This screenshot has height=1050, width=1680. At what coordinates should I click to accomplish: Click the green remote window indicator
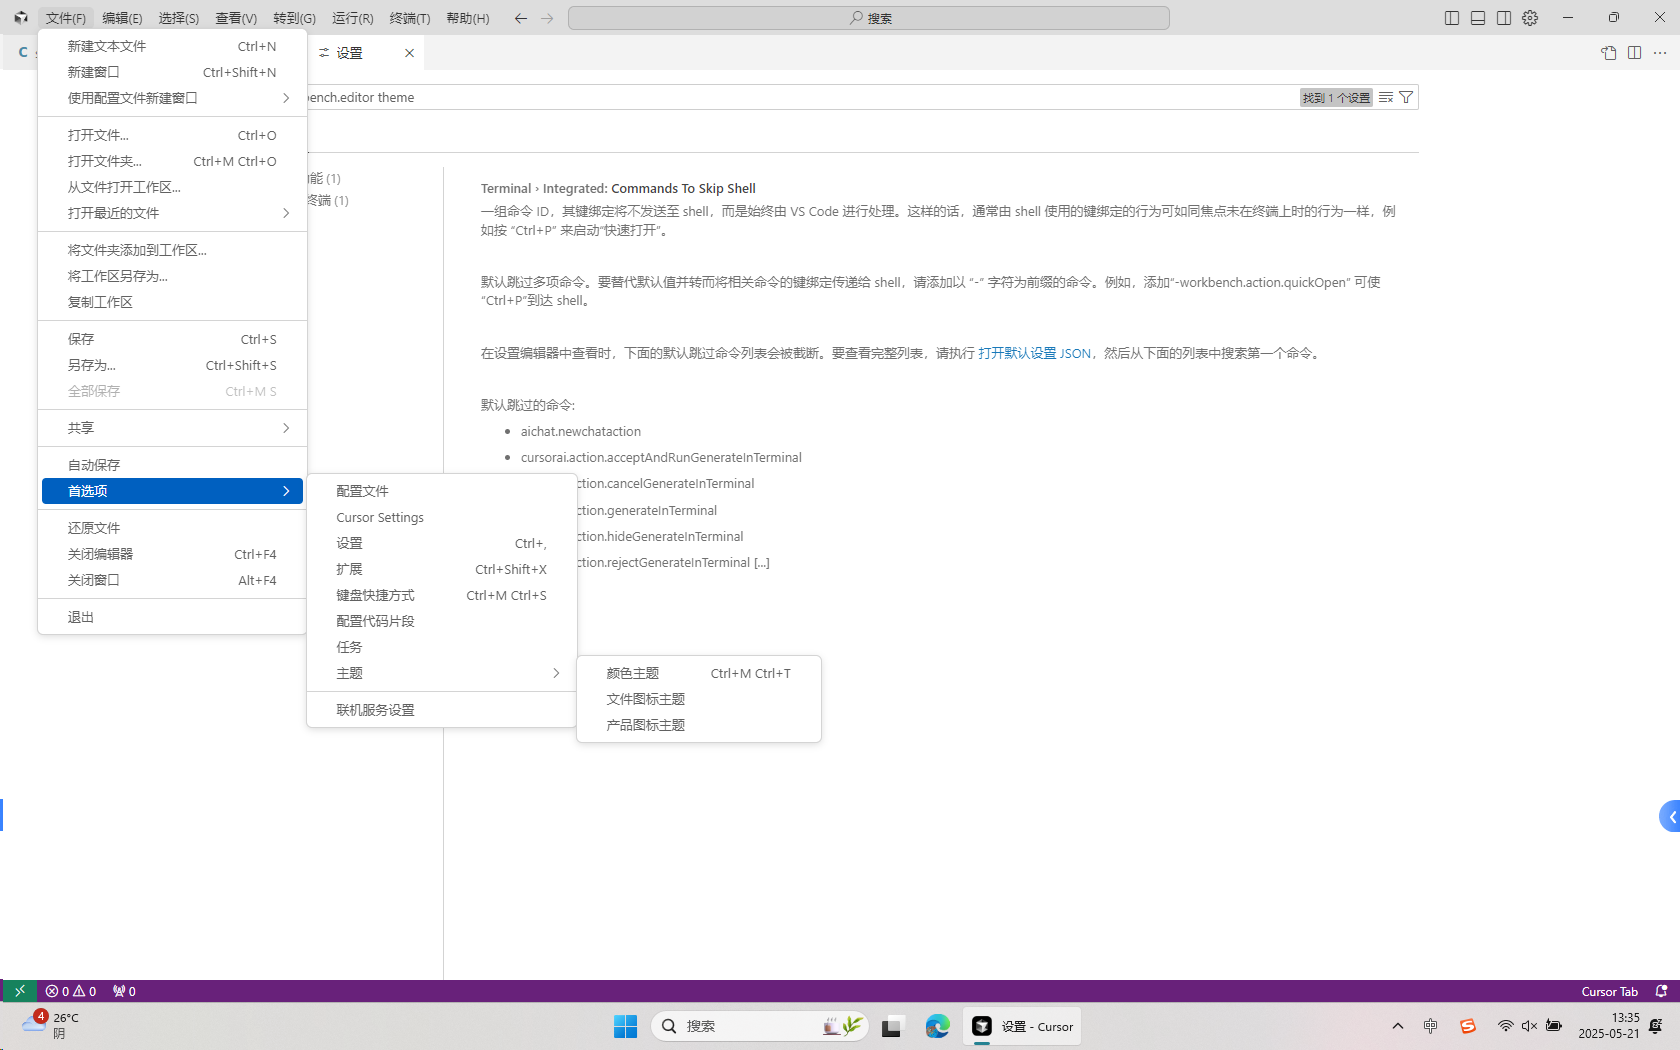point(19,991)
